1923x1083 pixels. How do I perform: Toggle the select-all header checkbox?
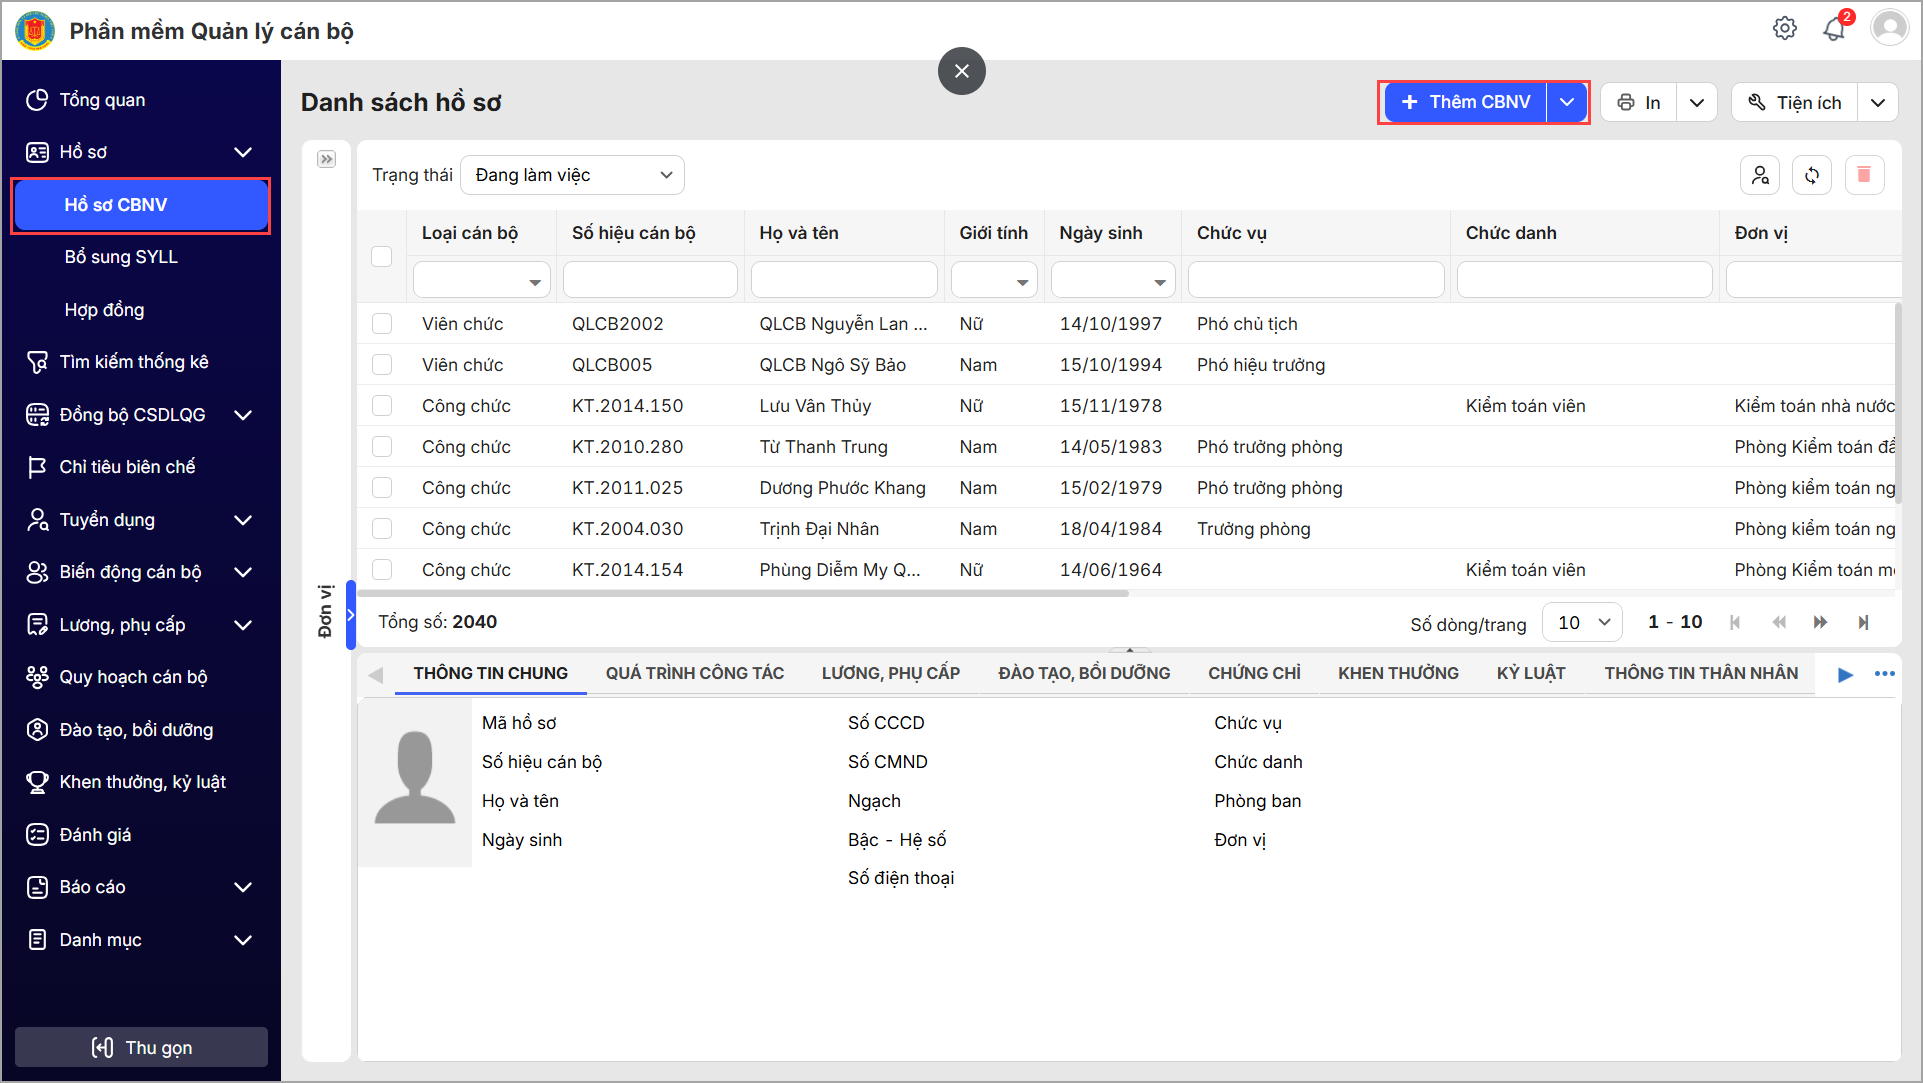pos(382,256)
